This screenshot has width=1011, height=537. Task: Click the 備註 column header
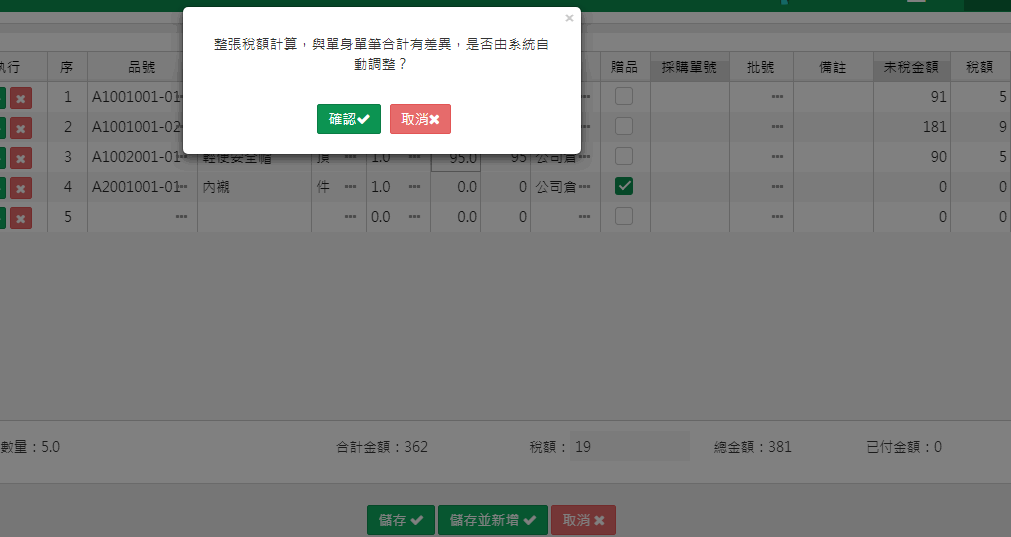click(832, 67)
